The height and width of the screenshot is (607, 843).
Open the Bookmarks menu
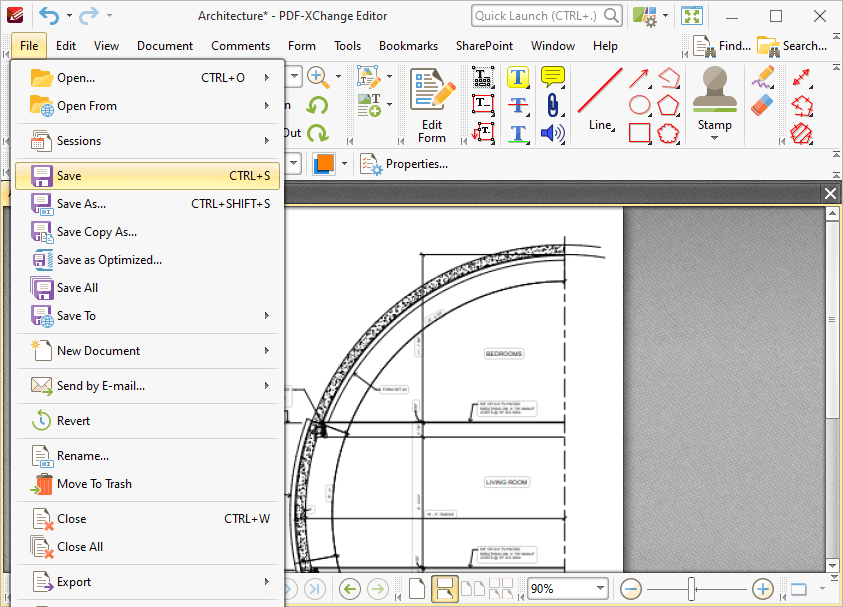pyautogui.click(x=408, y=46)
